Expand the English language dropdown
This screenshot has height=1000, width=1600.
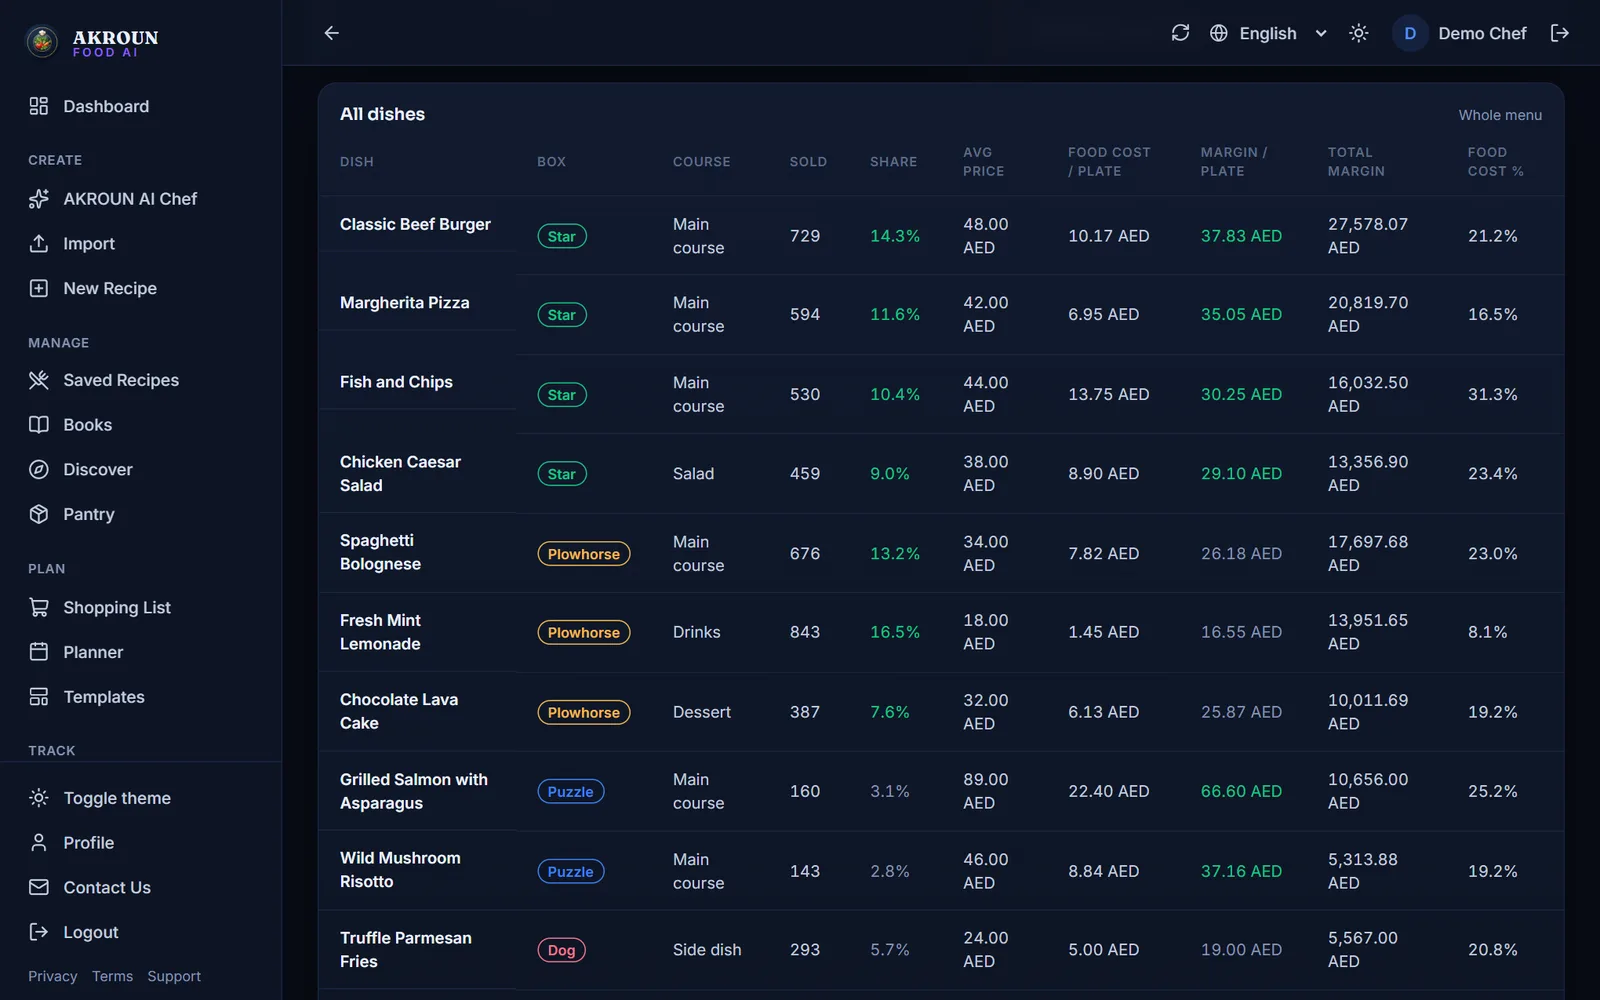(1268, 33)
